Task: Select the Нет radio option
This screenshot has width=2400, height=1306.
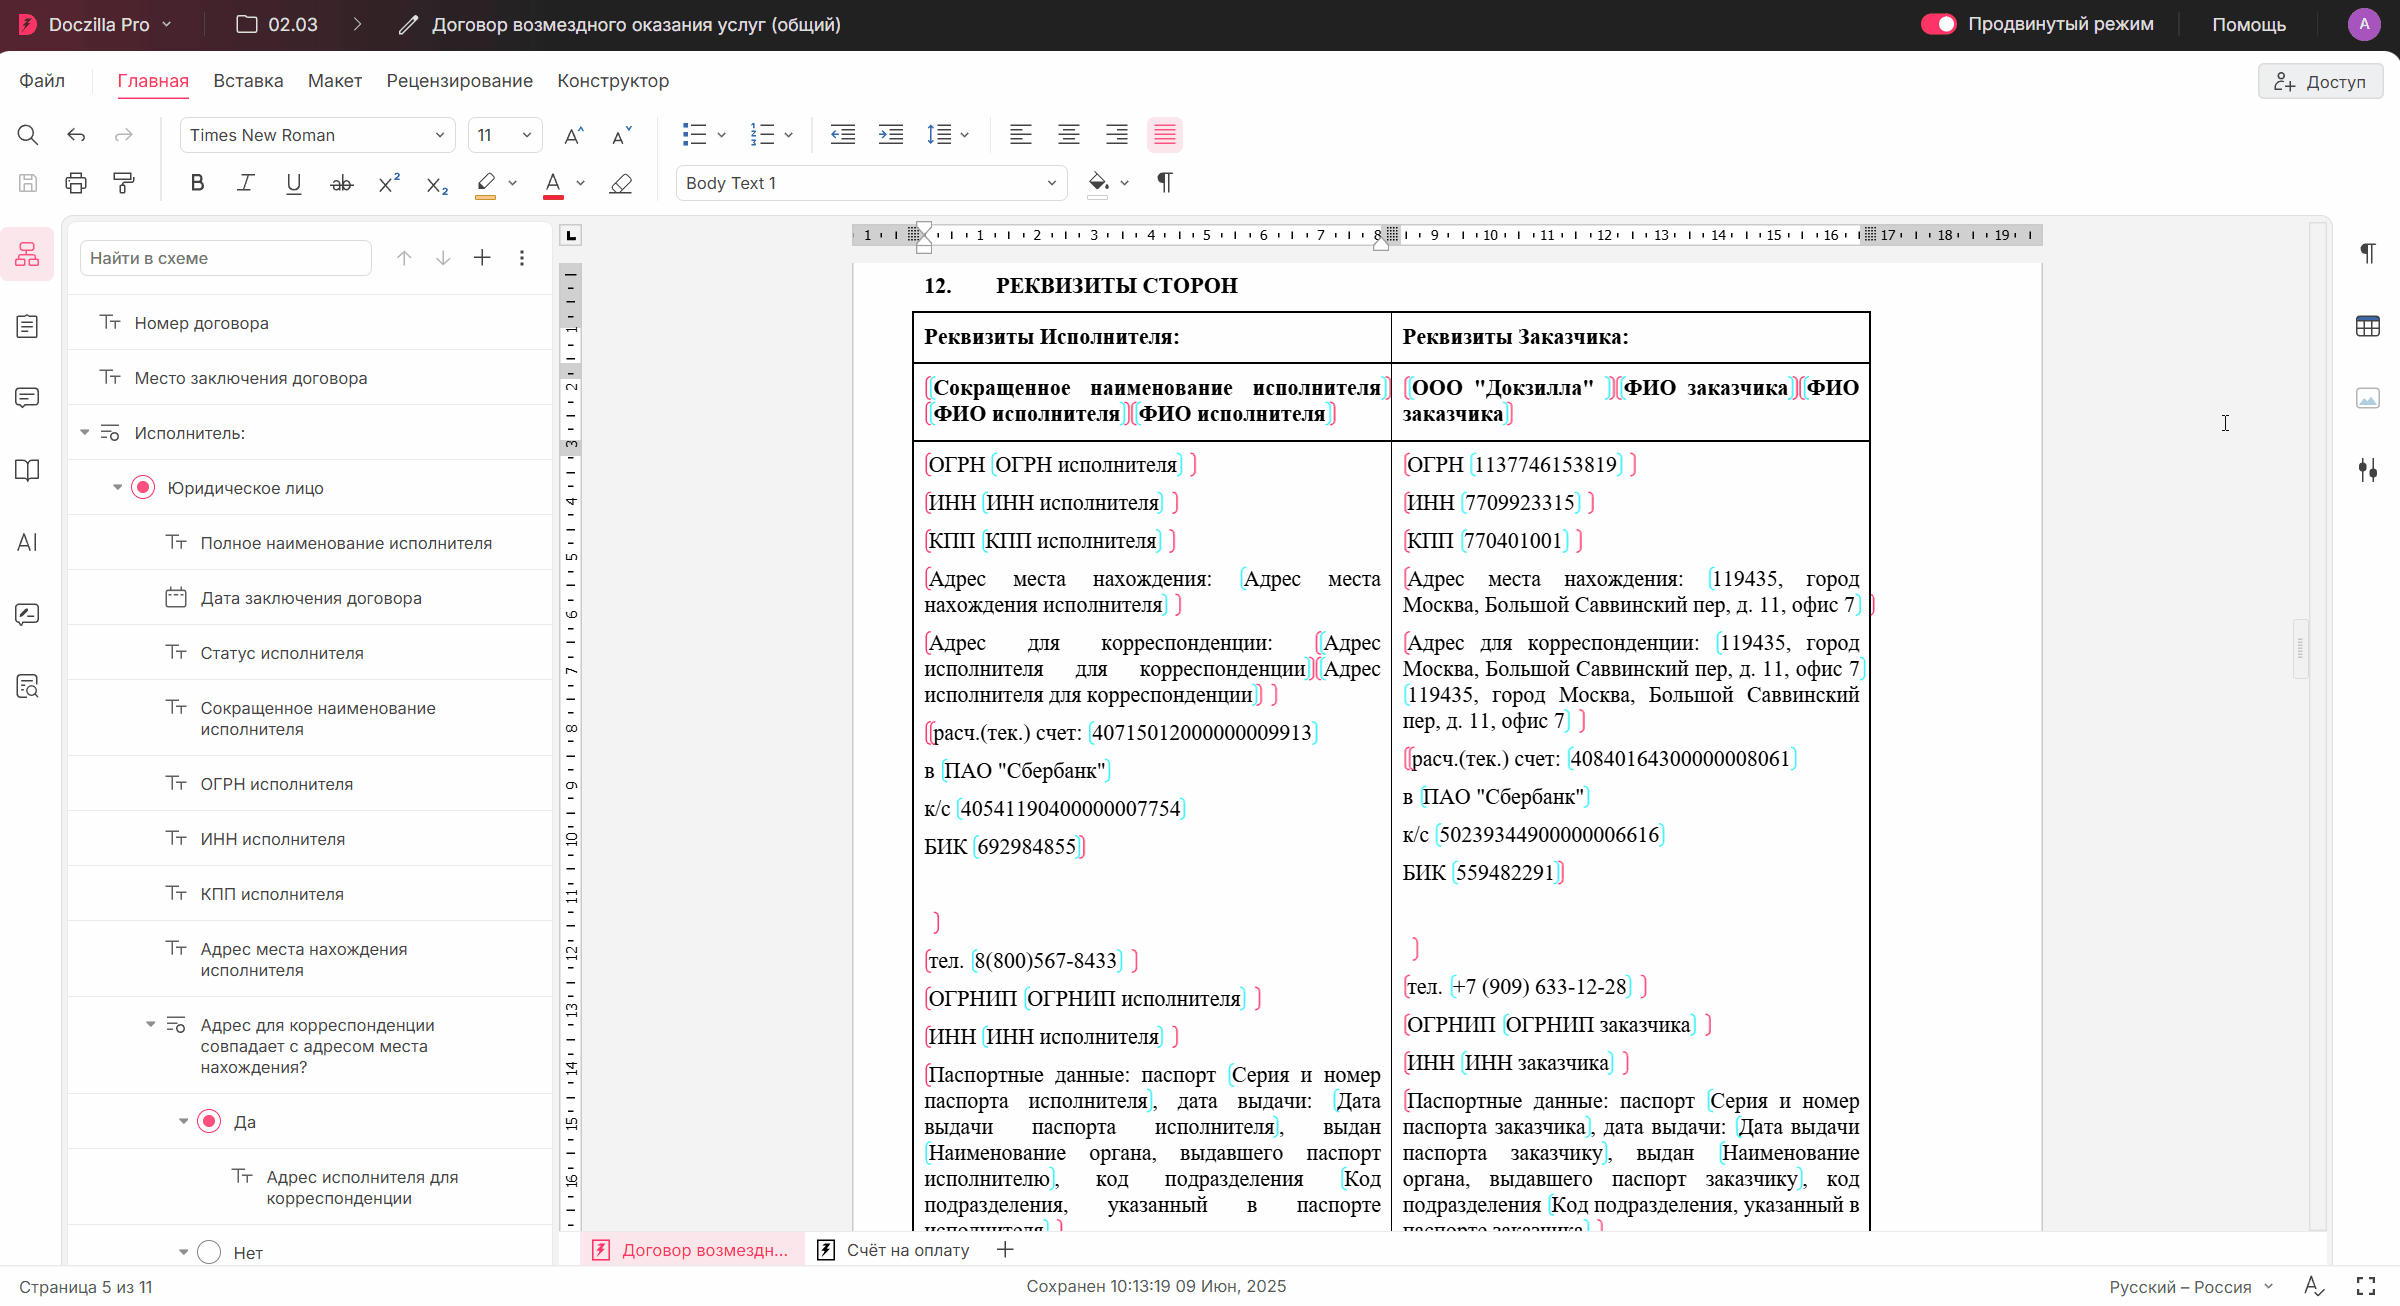Action: [x=209, y=1253]
